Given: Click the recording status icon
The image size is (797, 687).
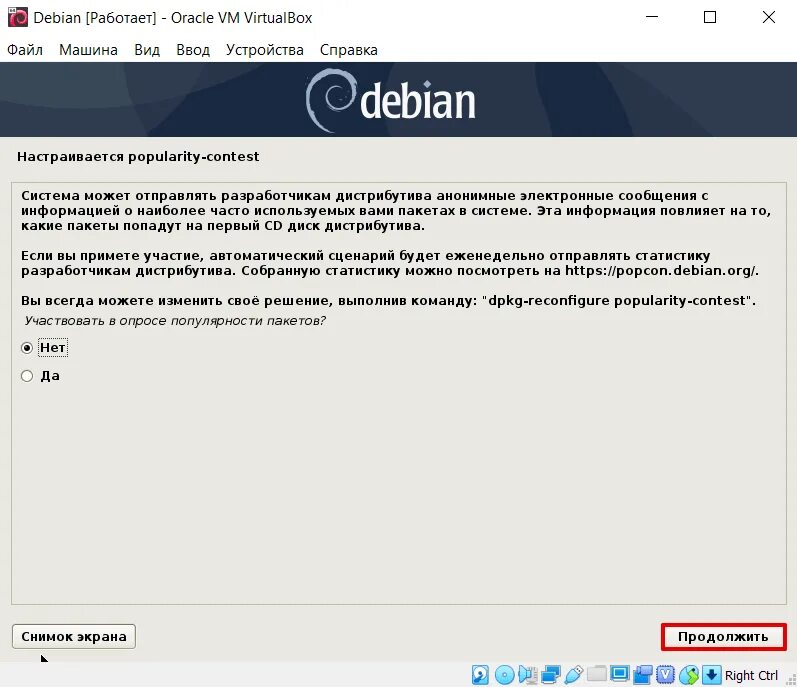Looking at the screenshot, I should pyautogui.click(x=643, y=675).
